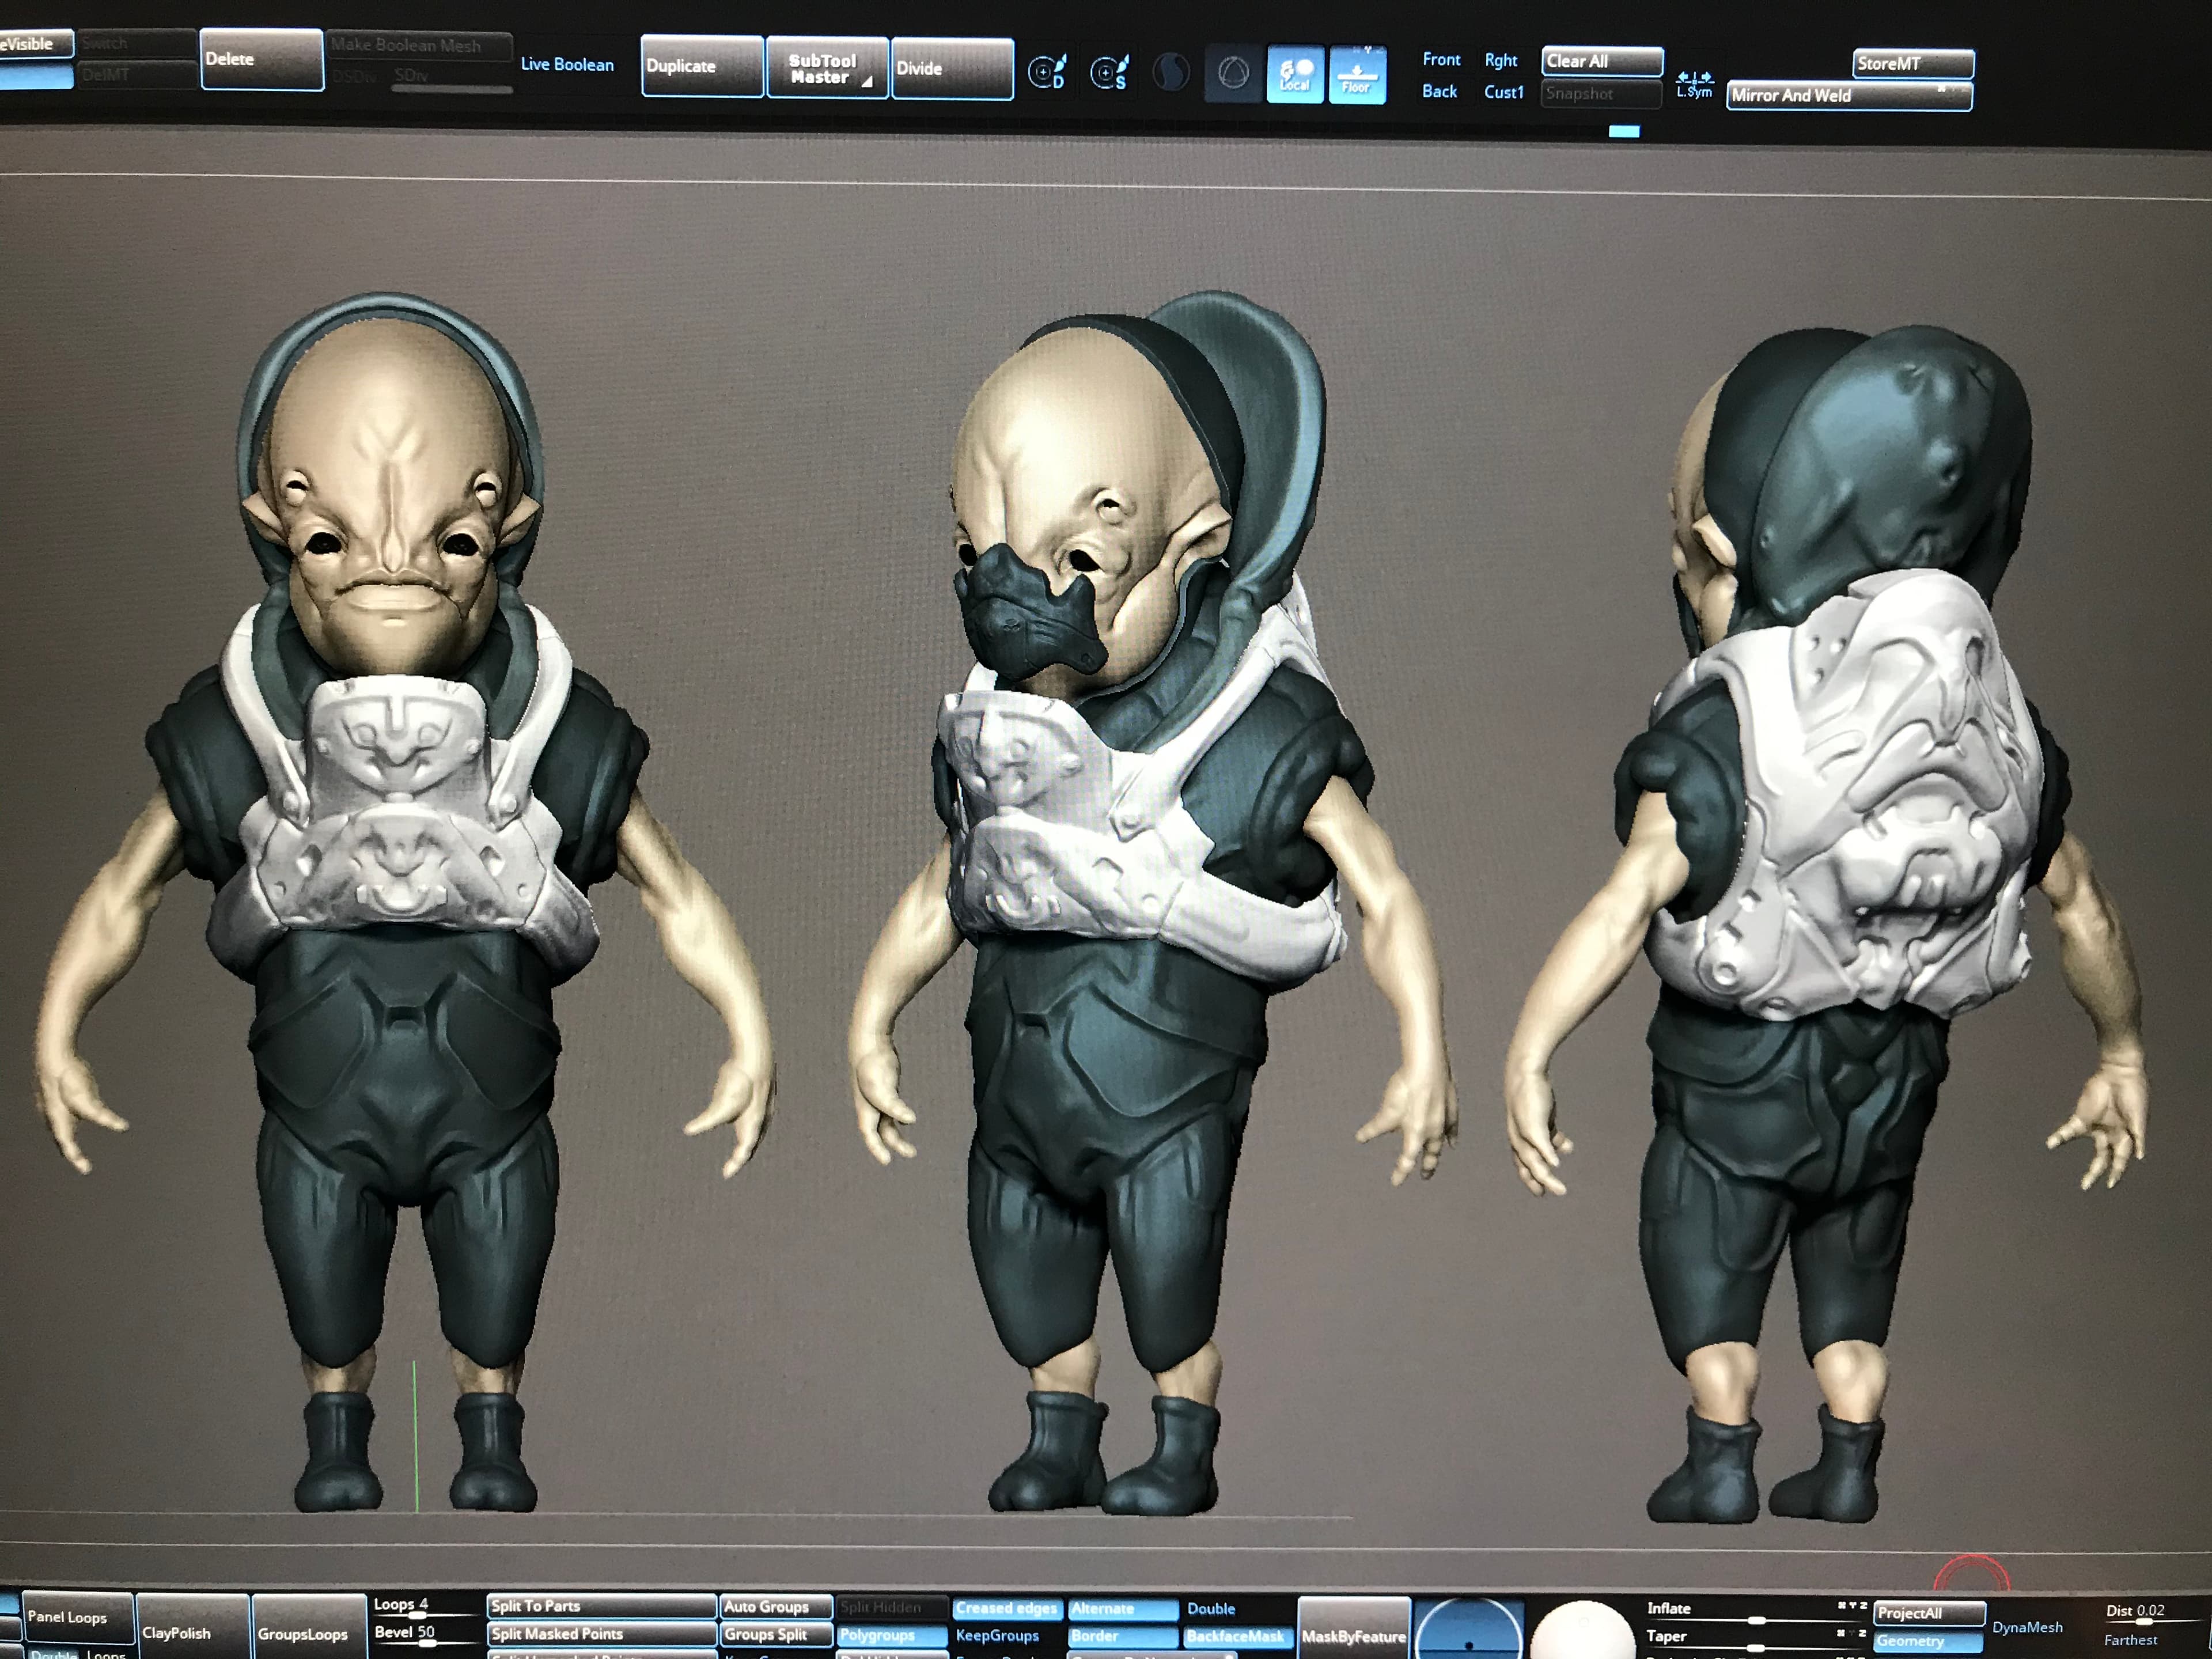The image size is (2212, 1659).
Task: Toggle the Floor grid icon
Action: pyautogui.click(x=1357, y=74)
